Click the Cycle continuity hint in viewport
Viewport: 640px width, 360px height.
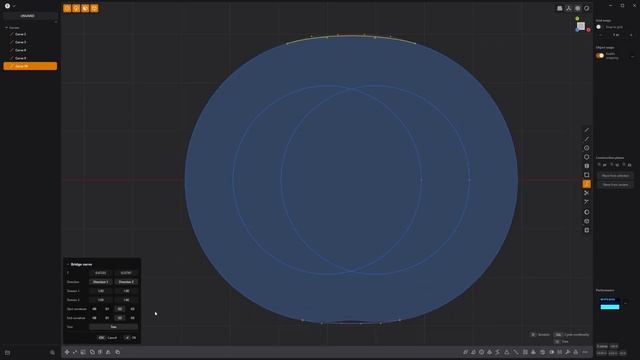pos(572,335)
